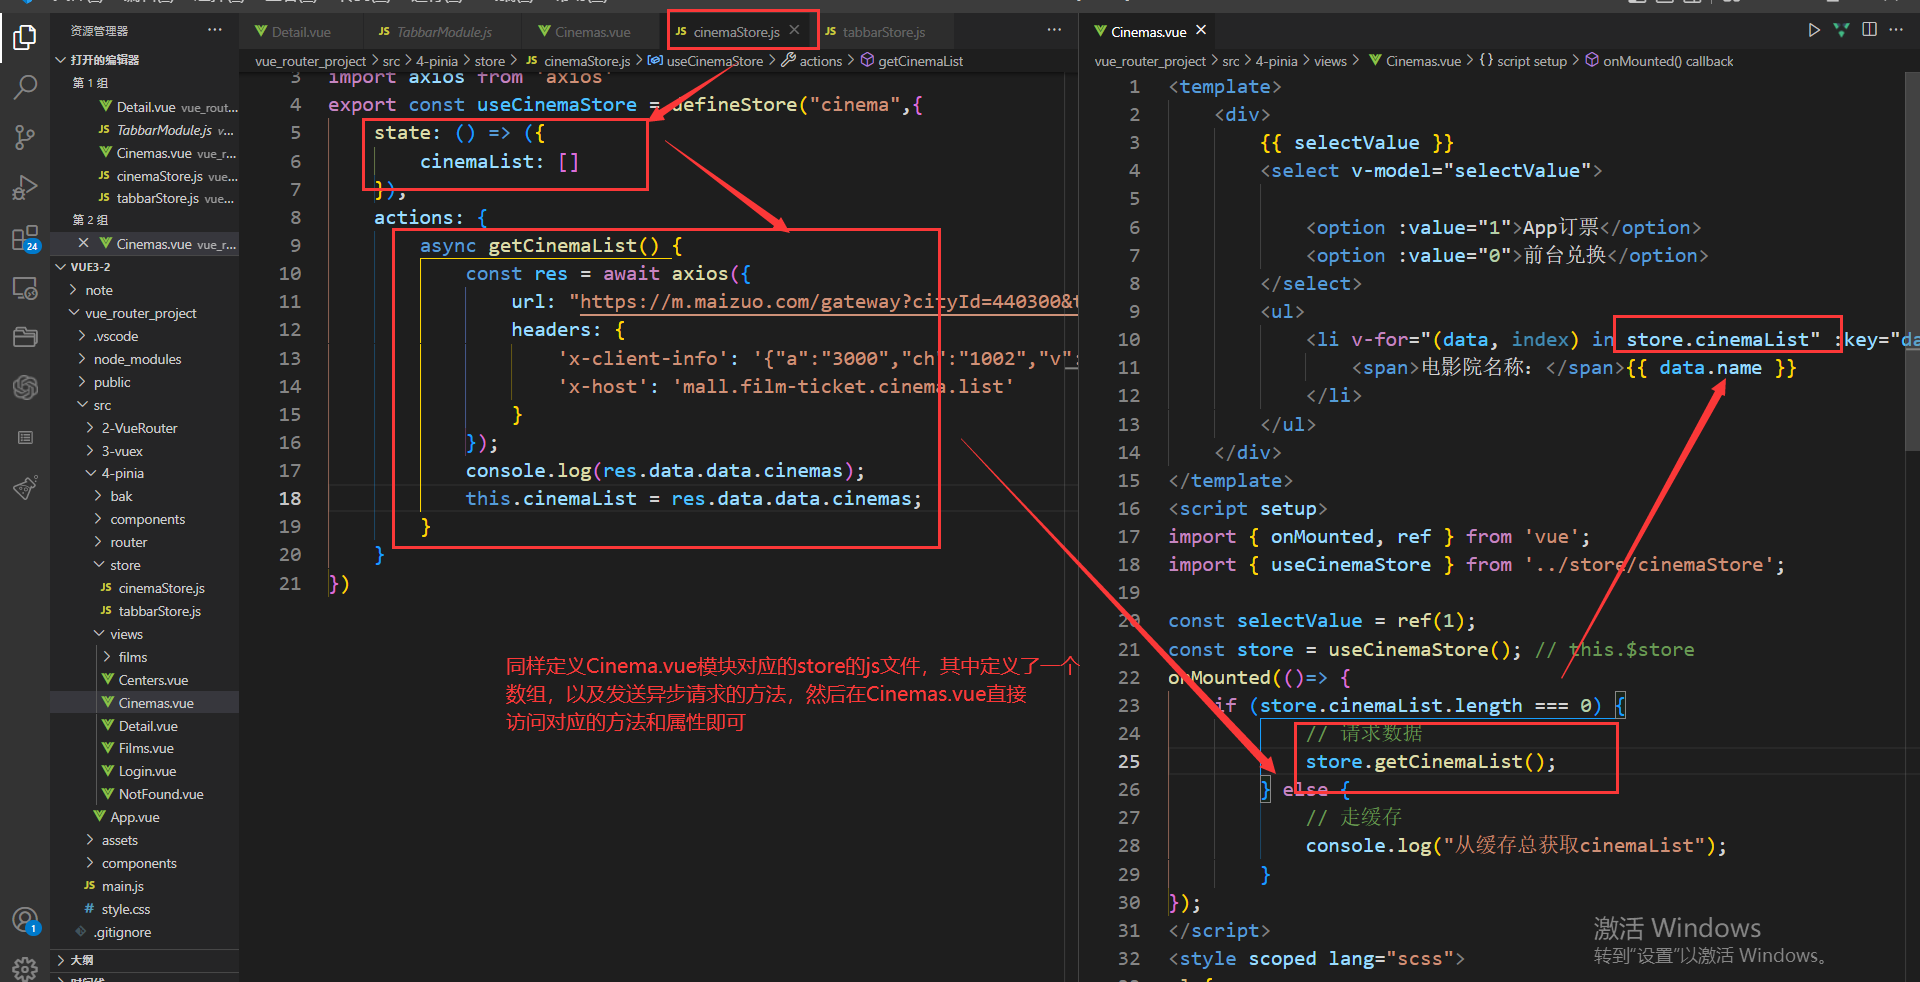The image size is (1920, 982).
Task: Click line number 18 in left editor
Action: [290, 498]
